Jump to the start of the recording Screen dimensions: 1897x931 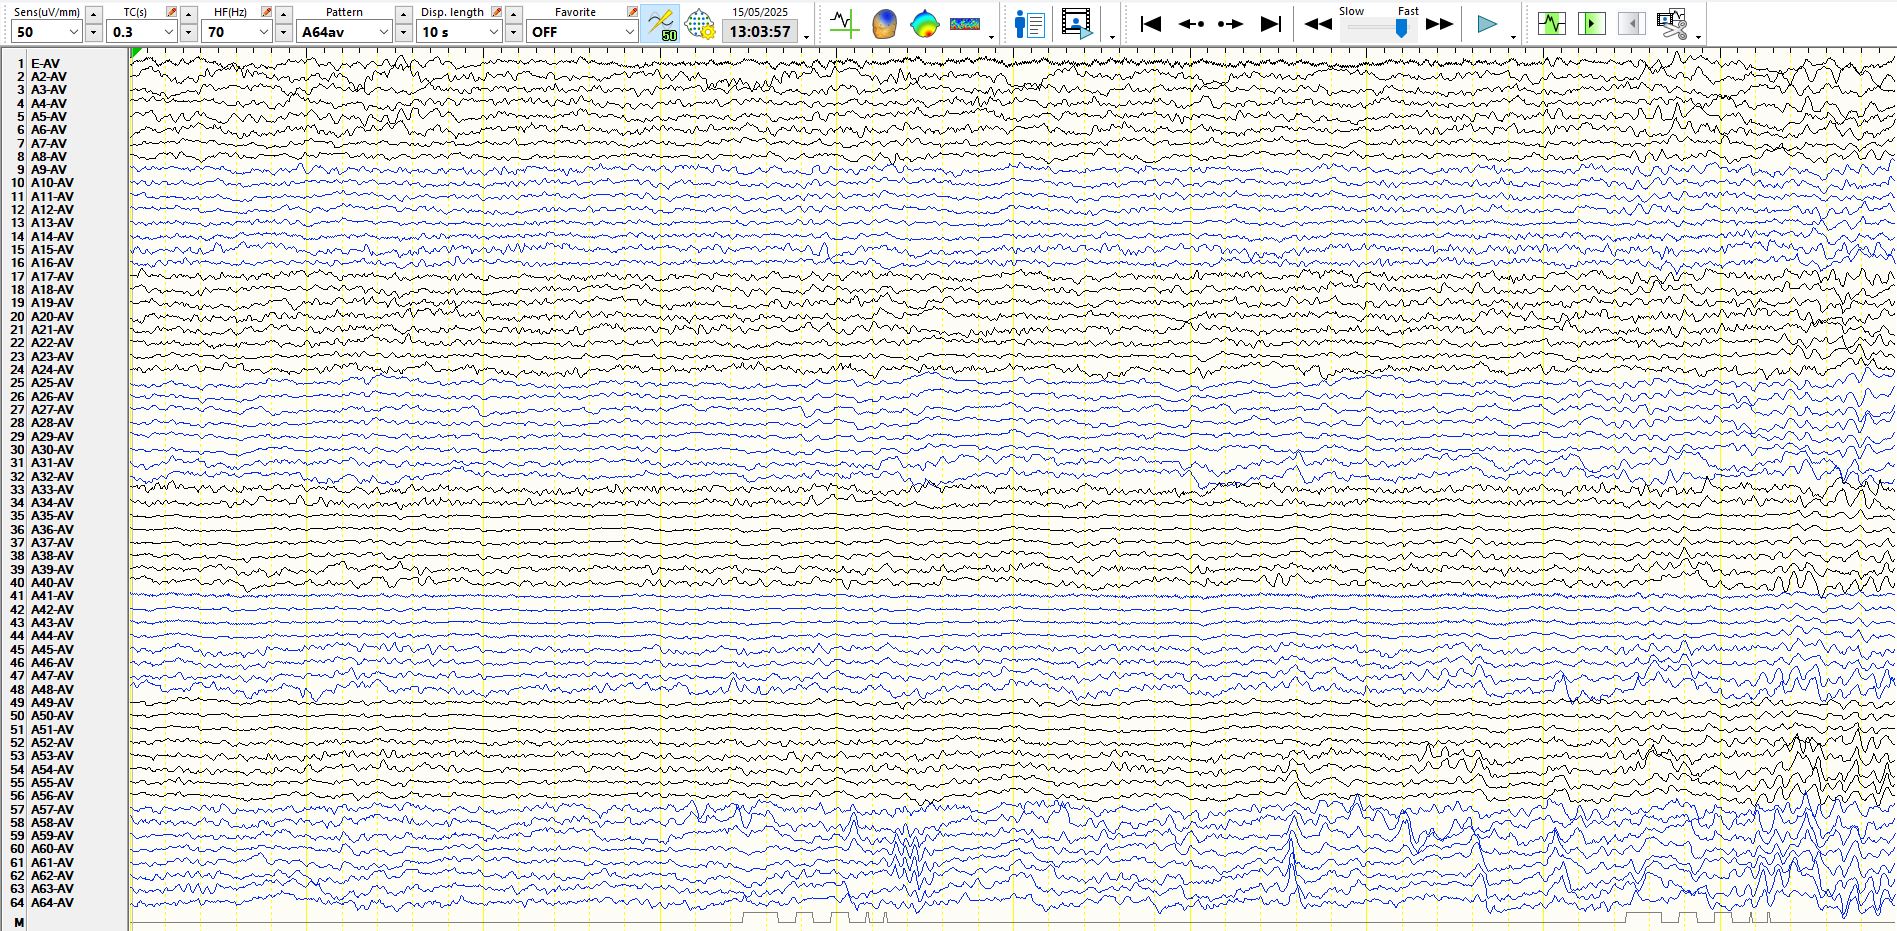[x=1151, y=23]
